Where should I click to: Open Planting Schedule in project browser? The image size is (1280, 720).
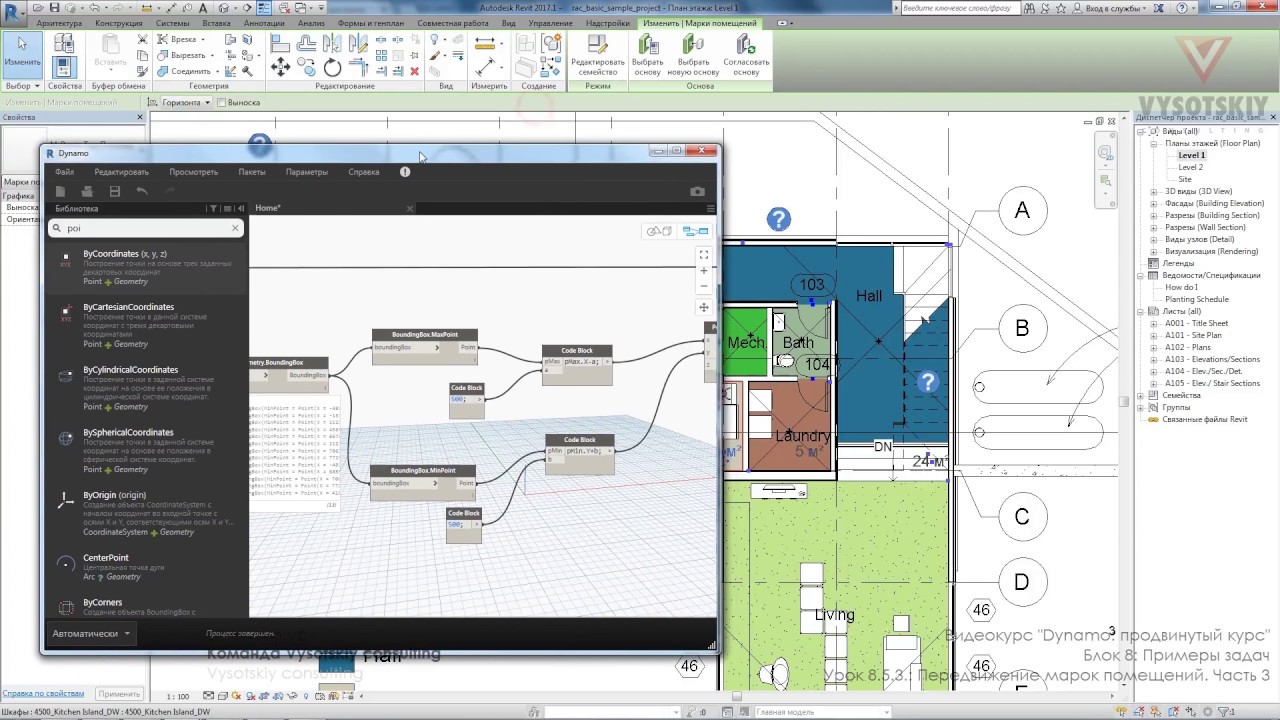(x=1196, y=299)
